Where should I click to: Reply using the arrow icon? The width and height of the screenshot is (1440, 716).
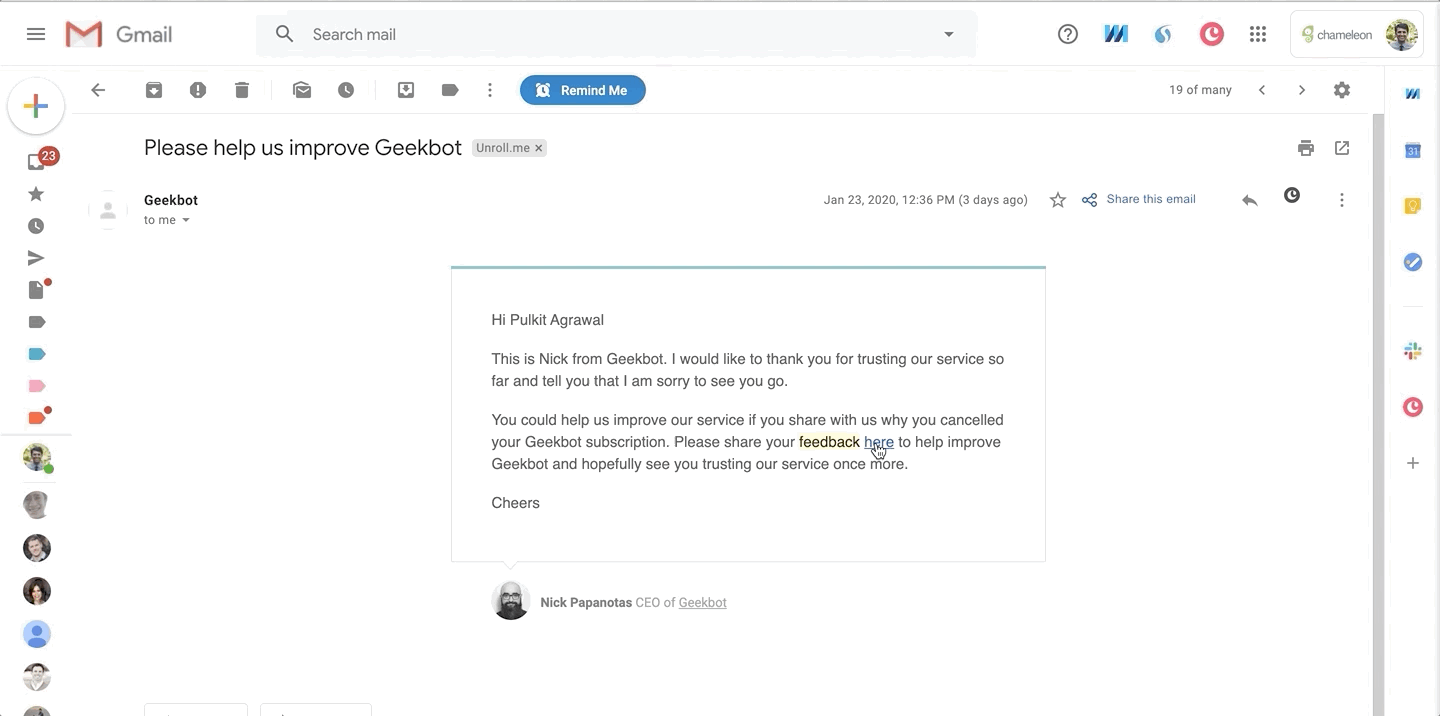(x=1249, y=200)
